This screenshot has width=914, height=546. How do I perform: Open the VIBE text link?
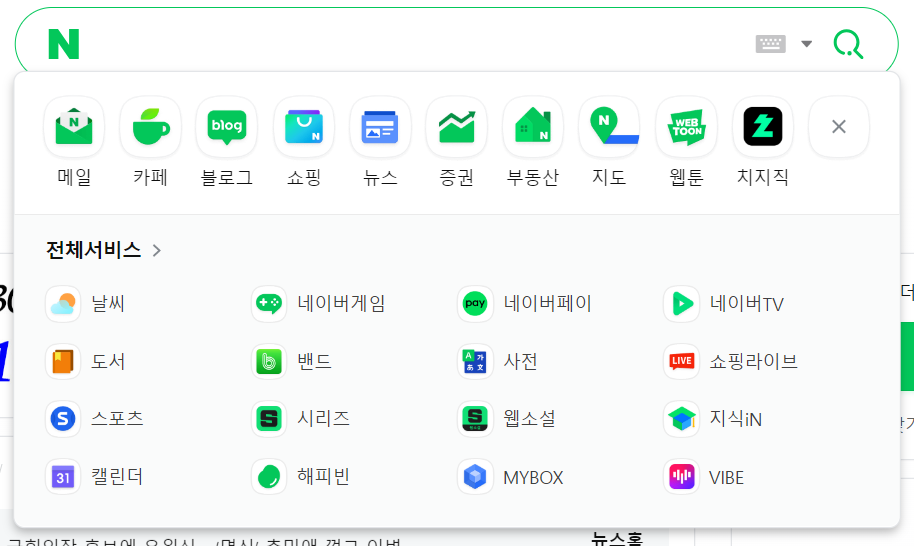tap(726, 478)
